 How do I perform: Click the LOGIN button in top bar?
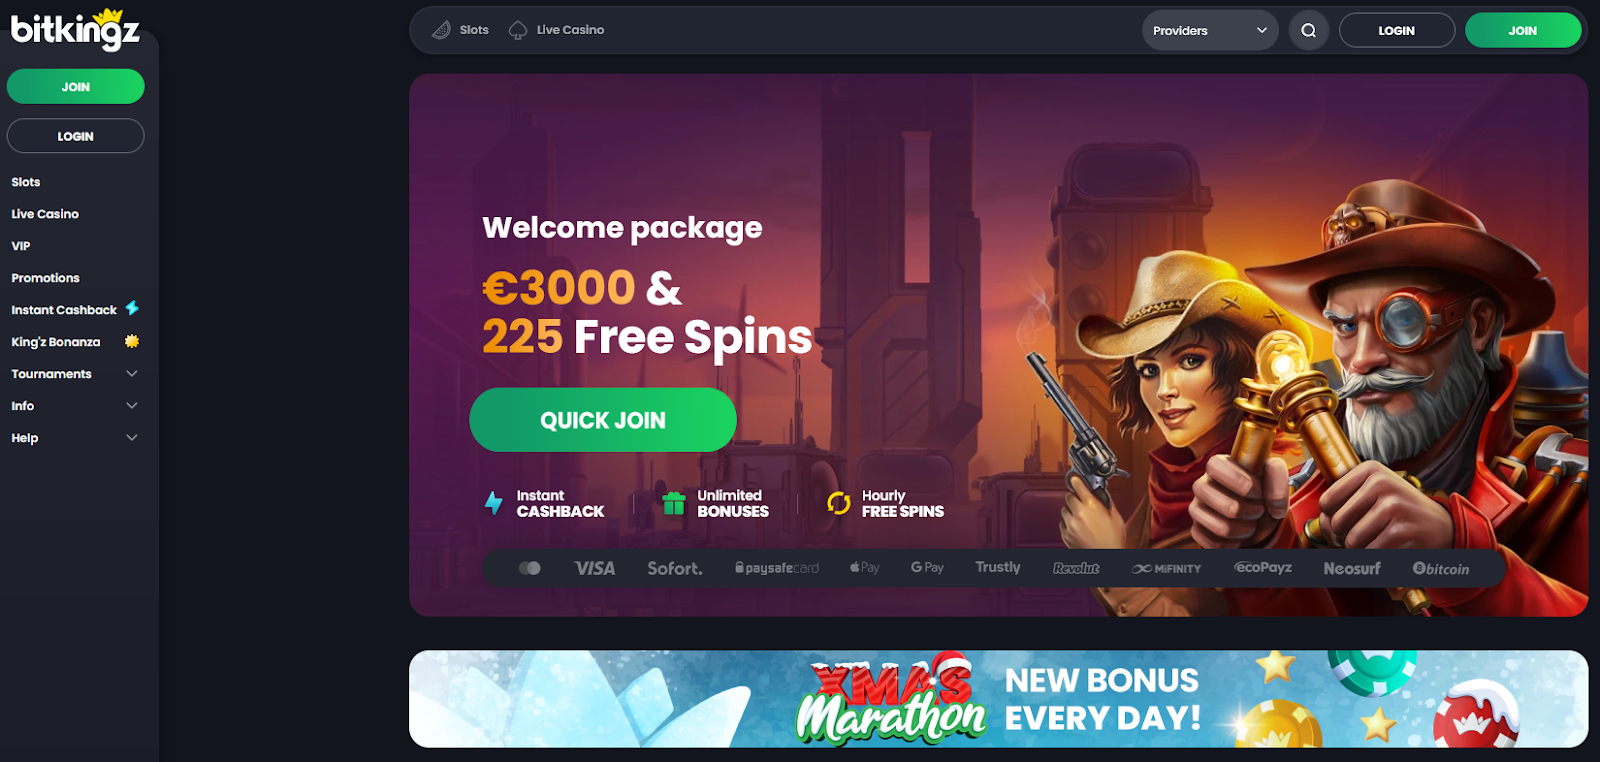click(x=1396, y=30)
